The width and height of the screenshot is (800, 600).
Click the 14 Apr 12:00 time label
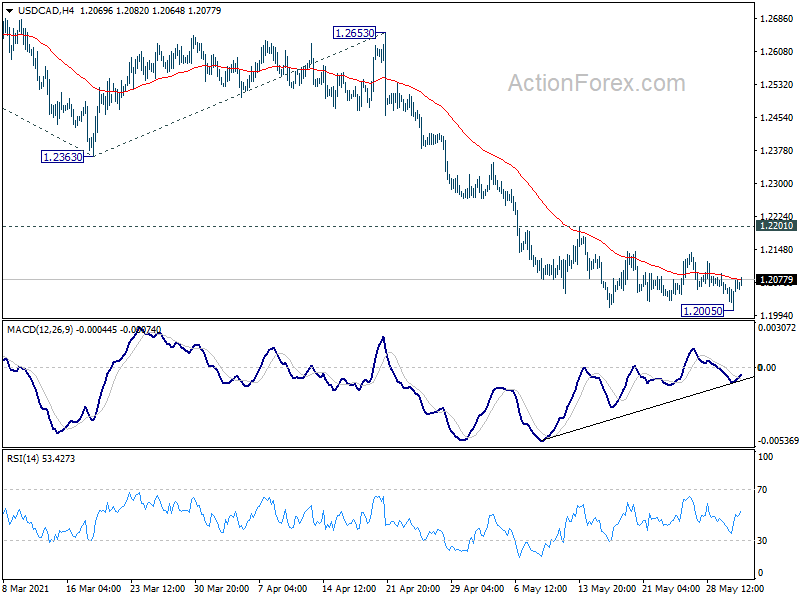tap(349, 588)
